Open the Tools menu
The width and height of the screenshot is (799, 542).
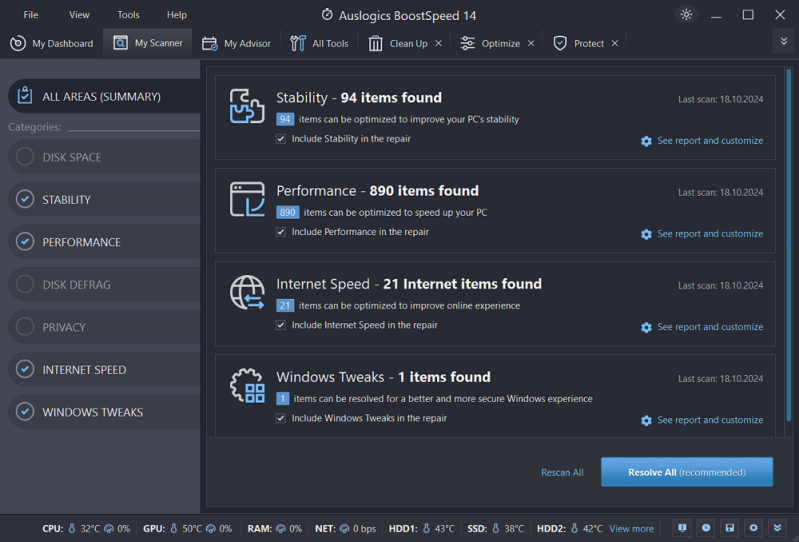point(128,15)
